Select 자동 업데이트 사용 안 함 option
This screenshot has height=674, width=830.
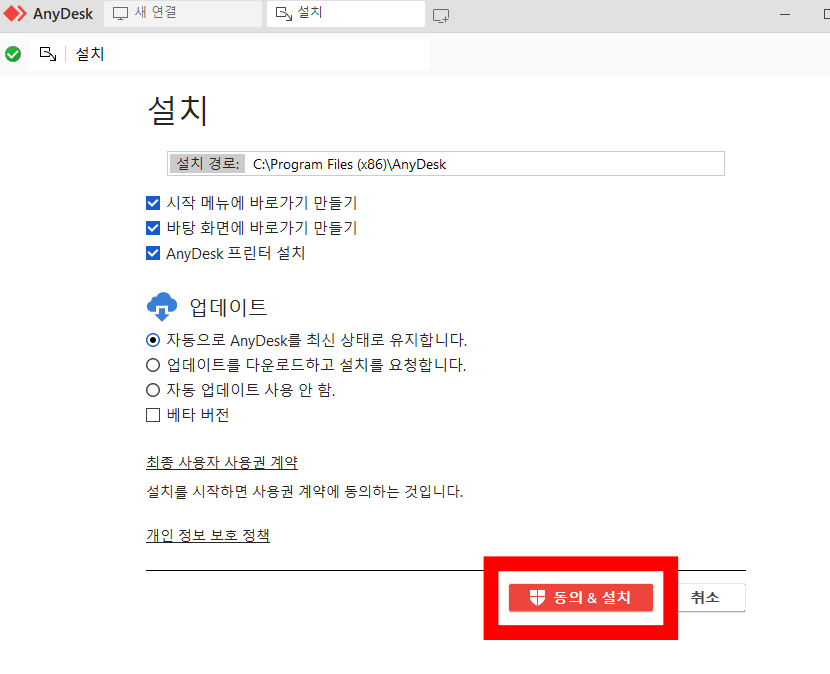tap(153, 390)
